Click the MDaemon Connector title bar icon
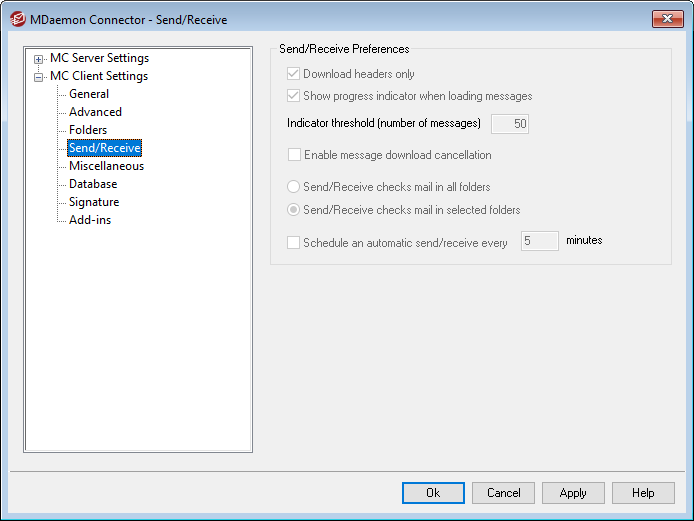The width and height of the screenshot is (694, 521). pos(17,20)
